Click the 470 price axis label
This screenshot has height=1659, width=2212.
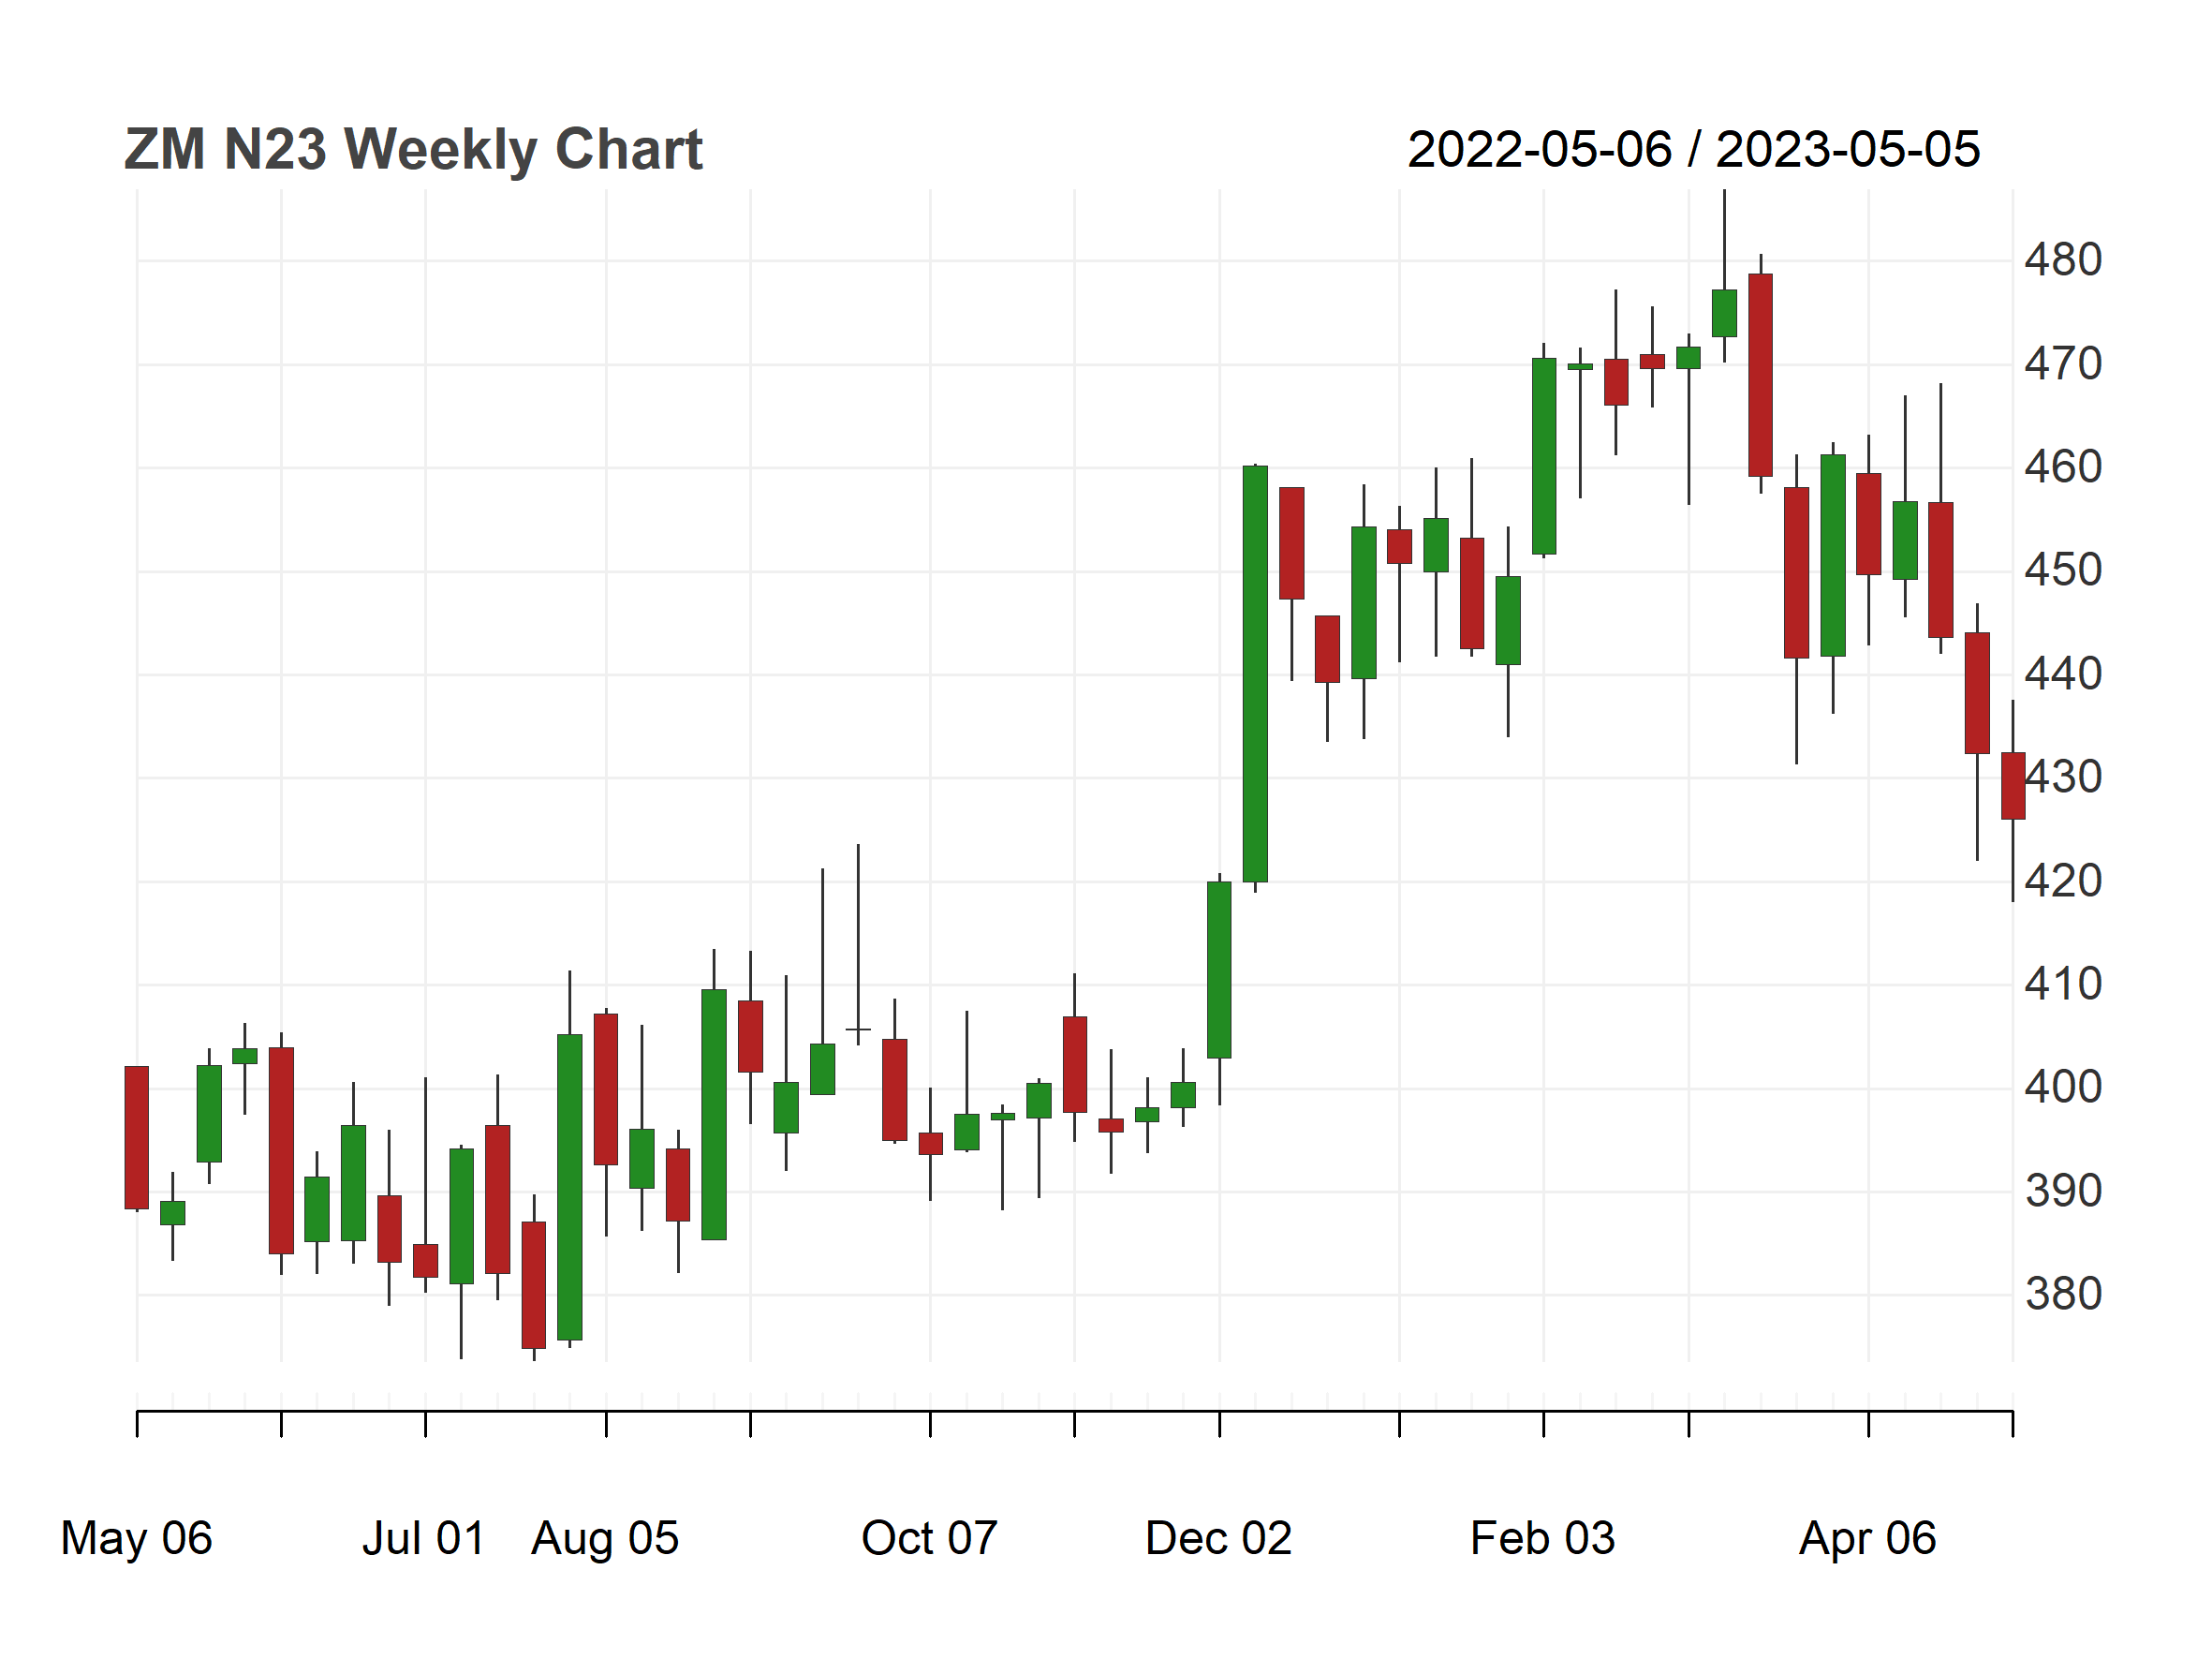pos(2063,365)
